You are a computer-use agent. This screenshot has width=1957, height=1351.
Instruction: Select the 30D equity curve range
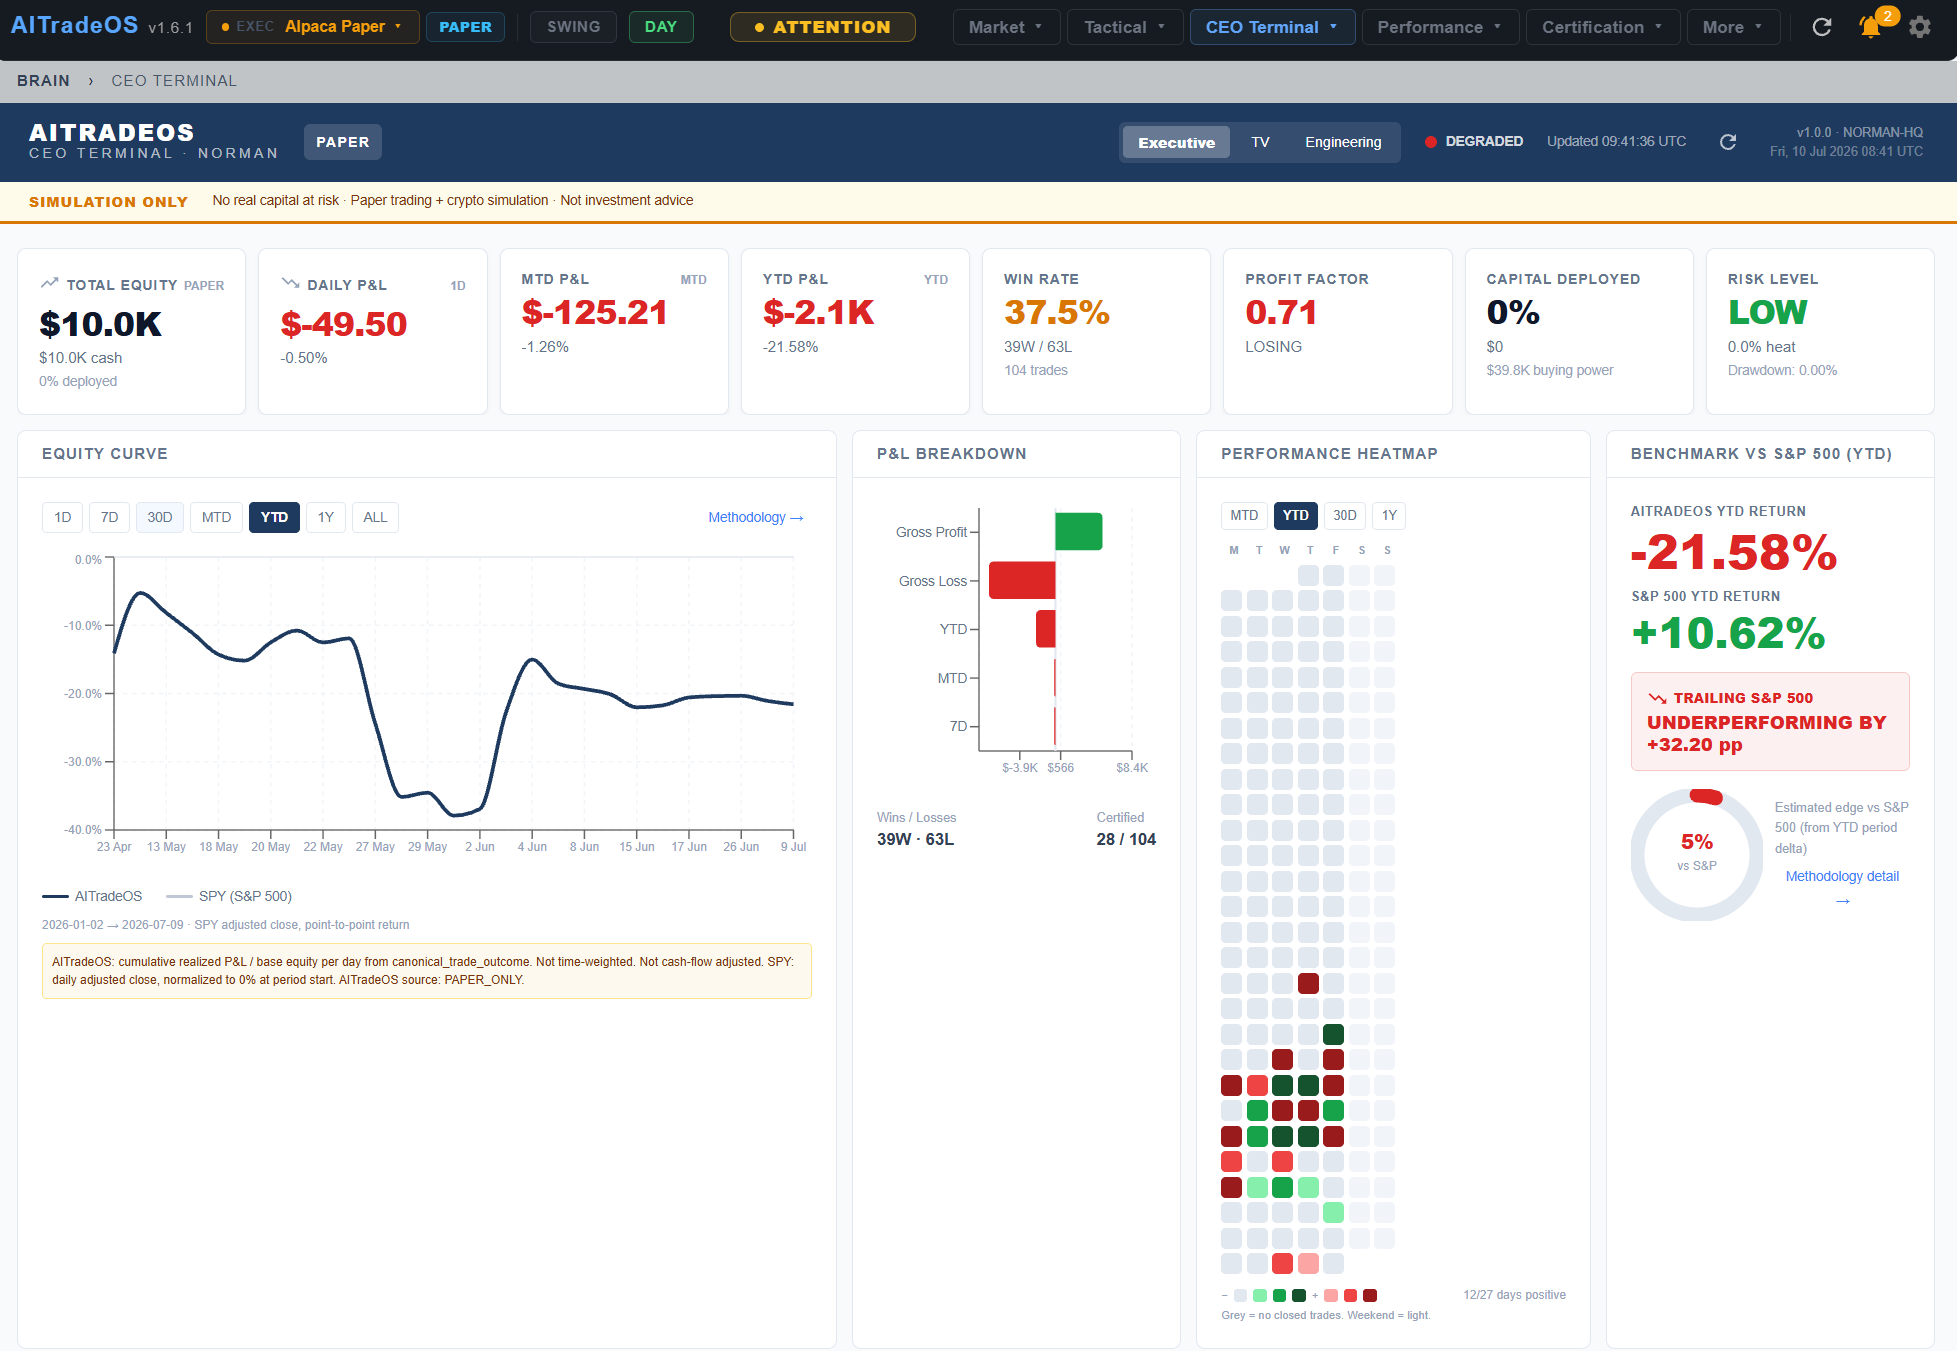coord(160,517)
